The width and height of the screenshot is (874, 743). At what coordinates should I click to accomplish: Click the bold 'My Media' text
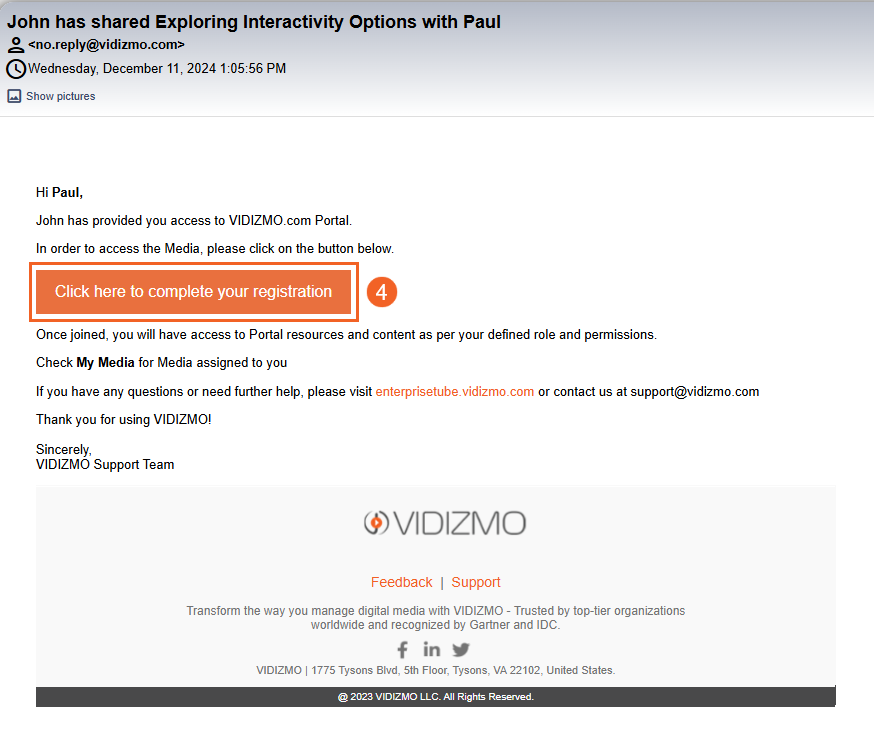coord(105,363)
